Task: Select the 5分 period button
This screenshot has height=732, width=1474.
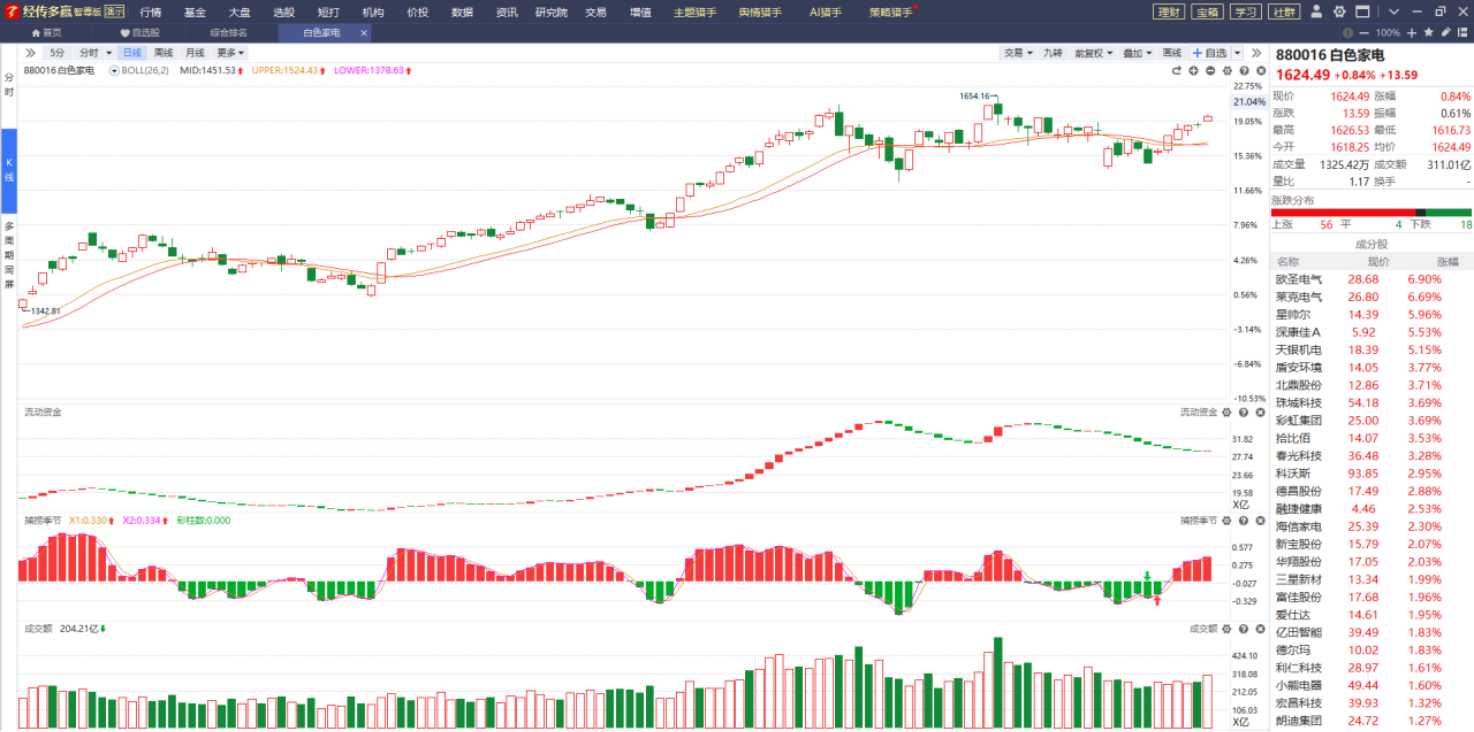Action: [57, 53]
